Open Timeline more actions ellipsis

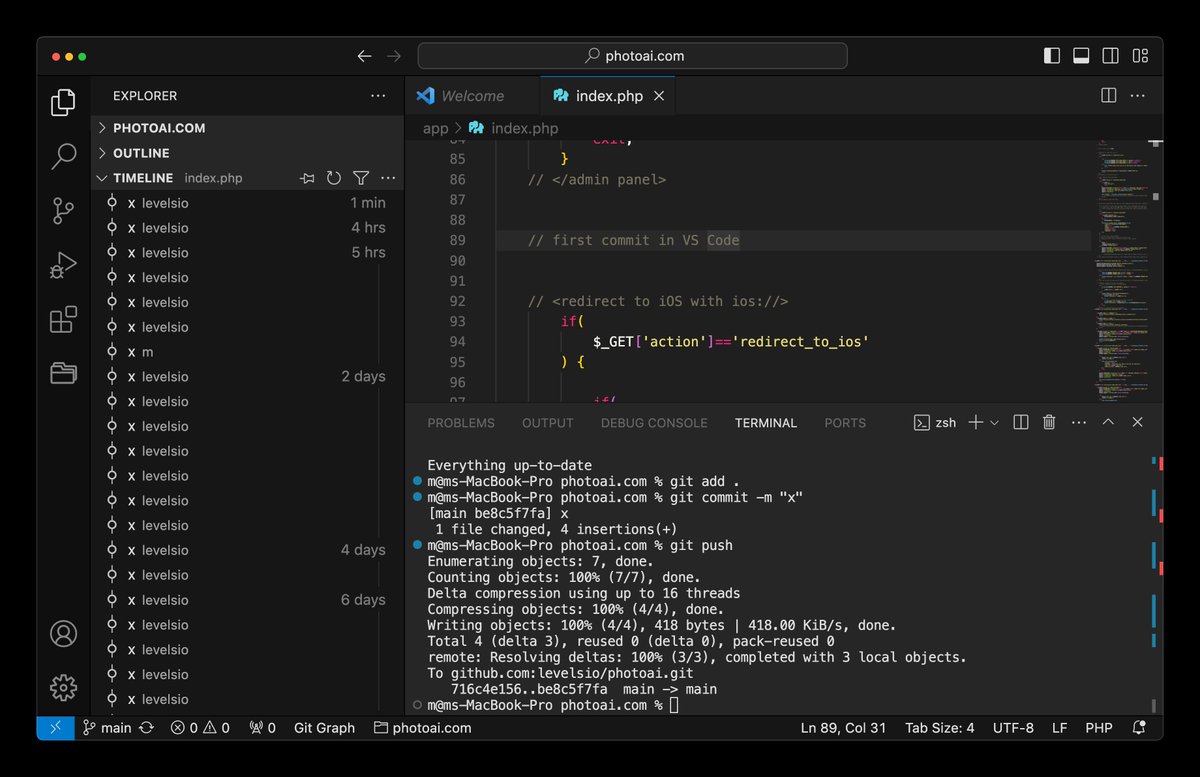coord(388,178)
